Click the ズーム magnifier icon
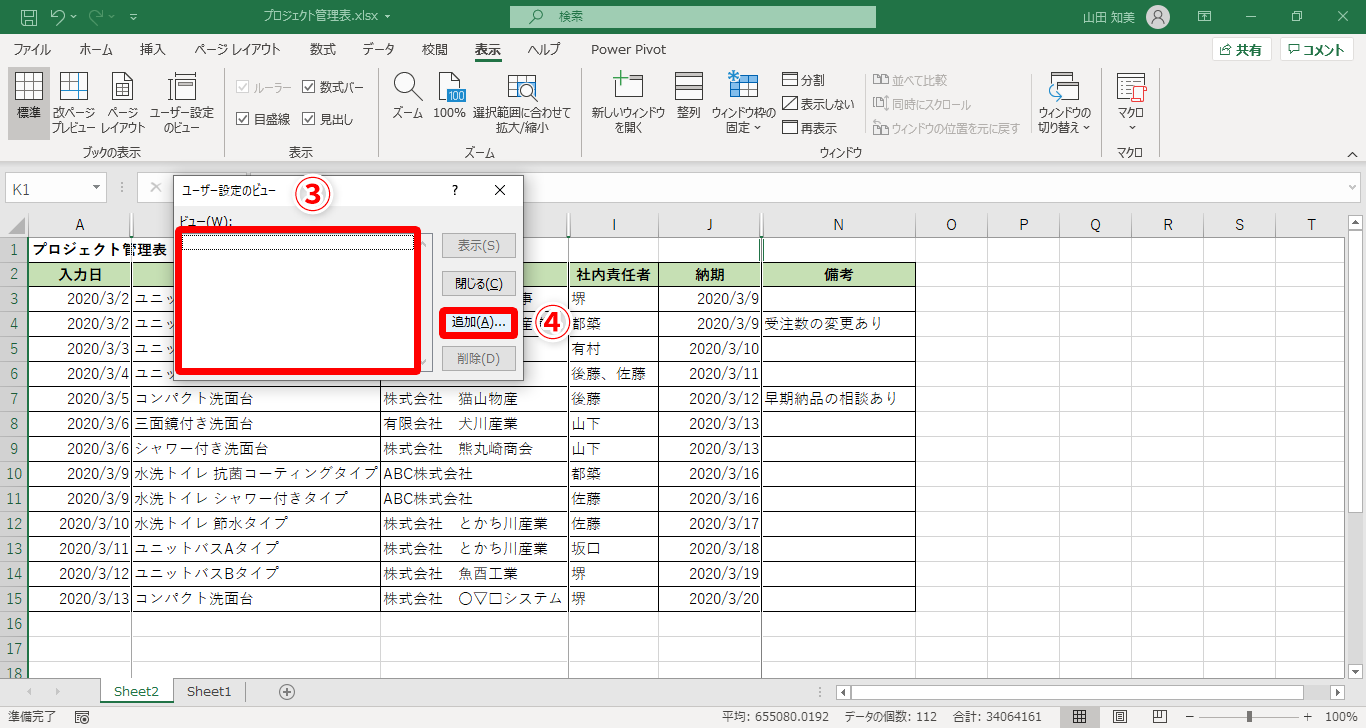 pyautogui.click(x=407, y=97)
